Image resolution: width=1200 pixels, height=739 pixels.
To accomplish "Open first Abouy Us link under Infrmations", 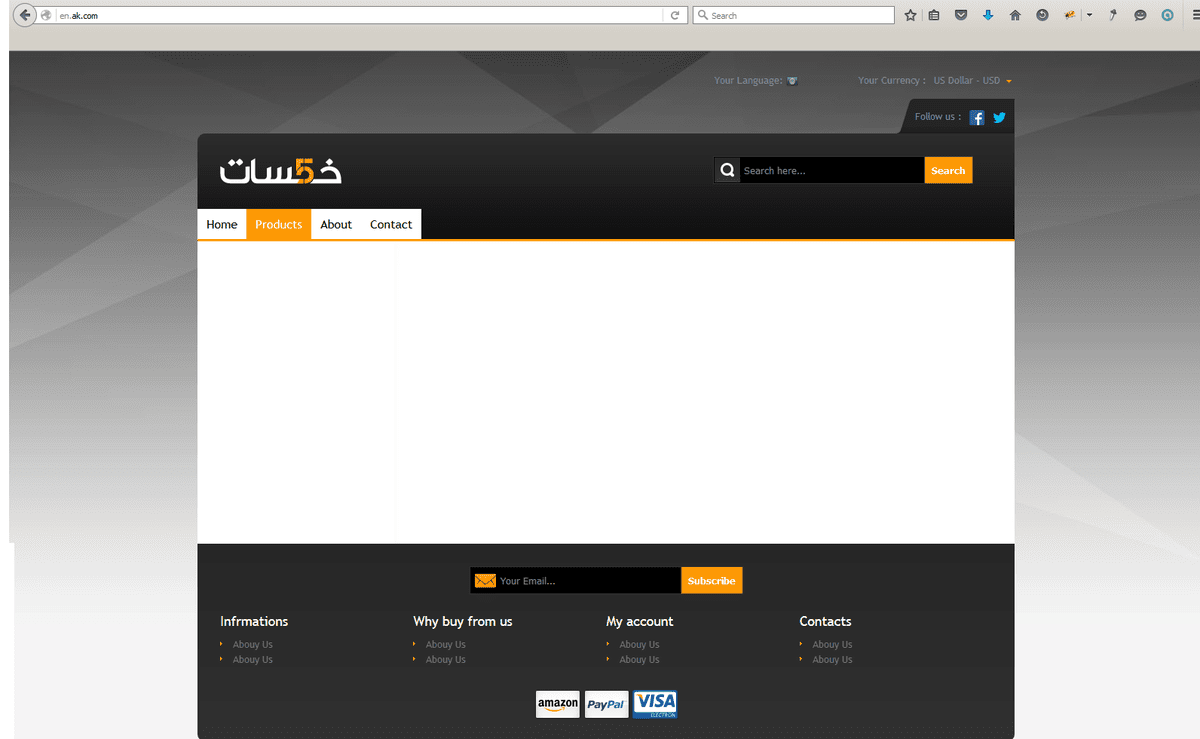I will point(253,644).
